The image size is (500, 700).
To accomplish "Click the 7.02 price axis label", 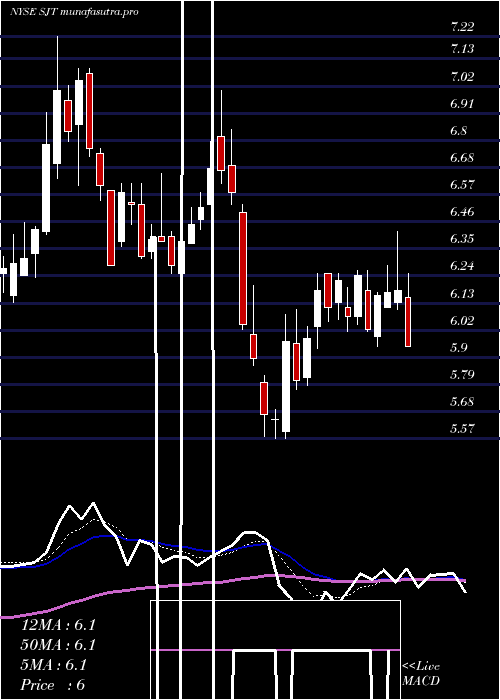I will 462,77.
